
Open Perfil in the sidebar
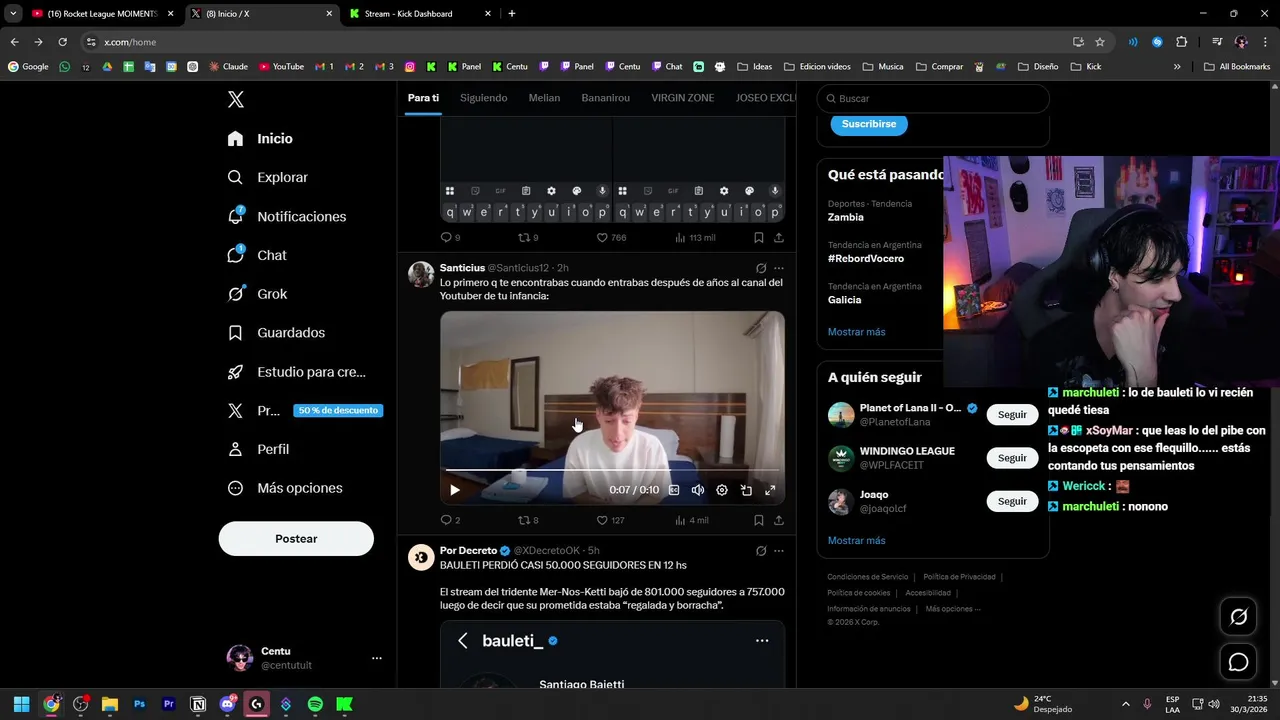pos(257,449)
